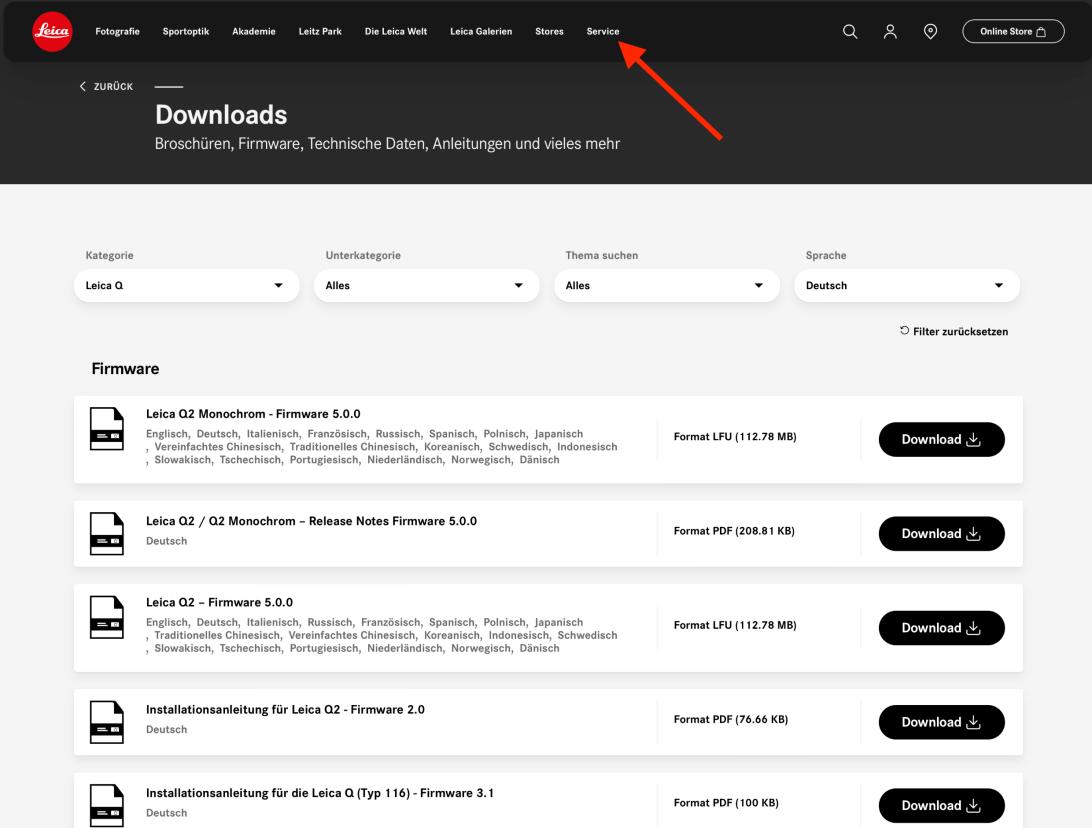
Task: Click Filter zurücksetzen link
Action: (x=954, y=331)
